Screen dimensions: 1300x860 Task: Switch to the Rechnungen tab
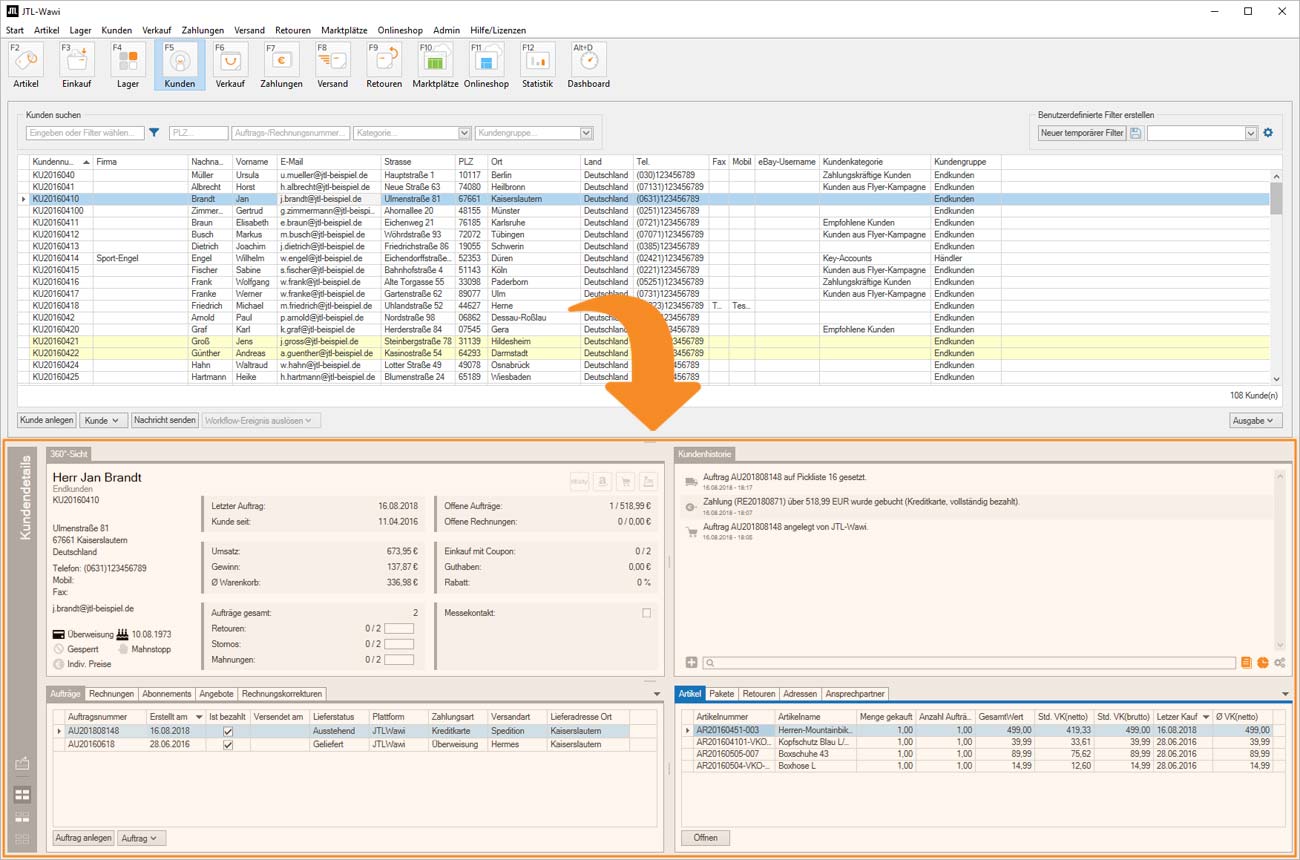111,694
